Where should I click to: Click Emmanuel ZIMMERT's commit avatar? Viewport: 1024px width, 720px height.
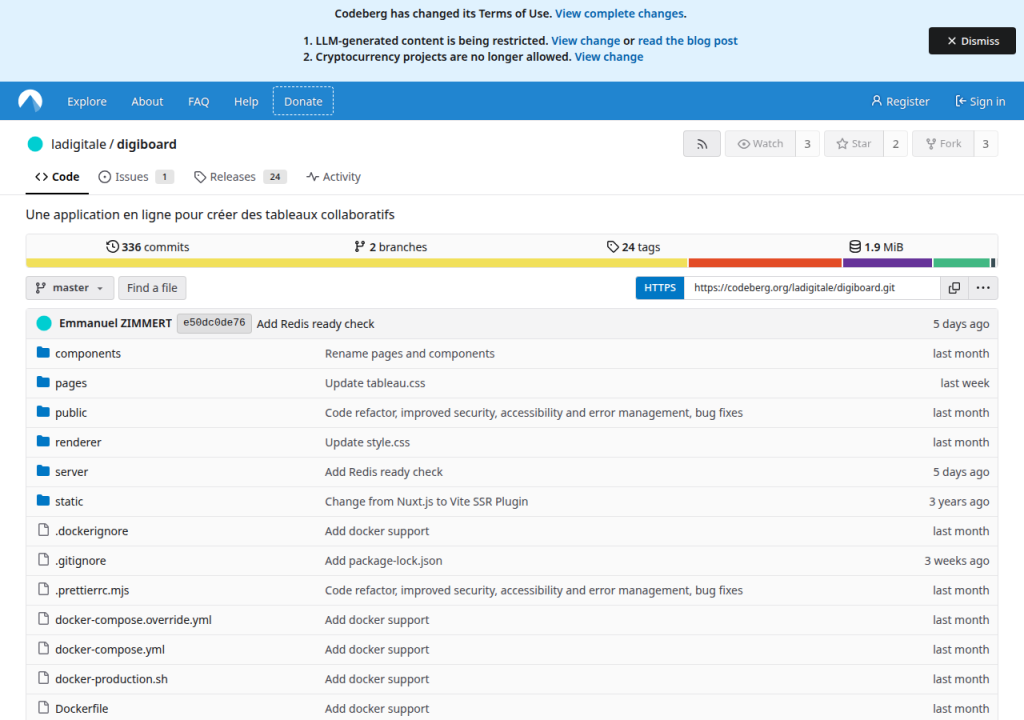(44, 323)
